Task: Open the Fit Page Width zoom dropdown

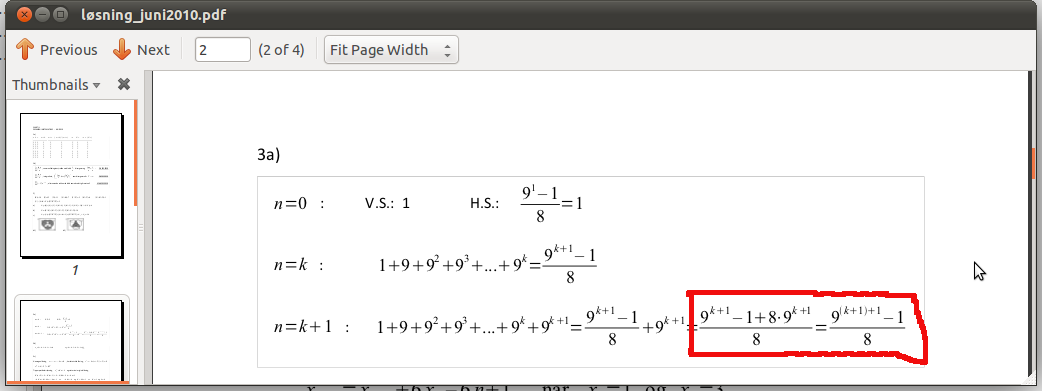Action: point(391,50)
